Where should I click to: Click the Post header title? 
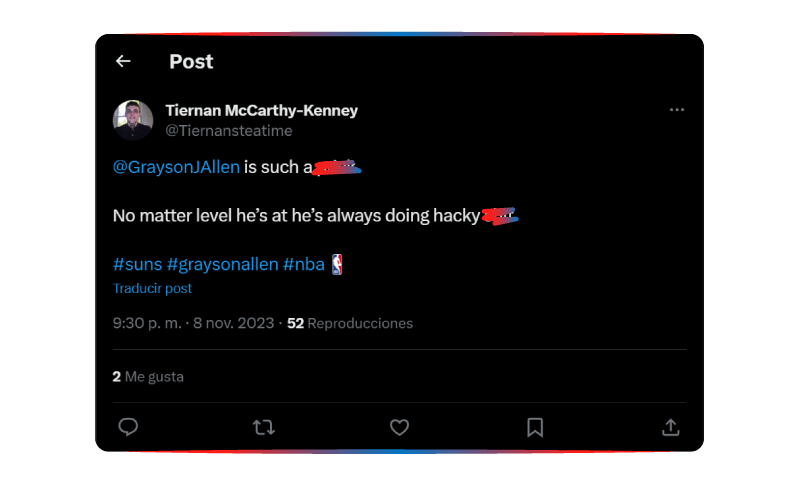(191, 61)
